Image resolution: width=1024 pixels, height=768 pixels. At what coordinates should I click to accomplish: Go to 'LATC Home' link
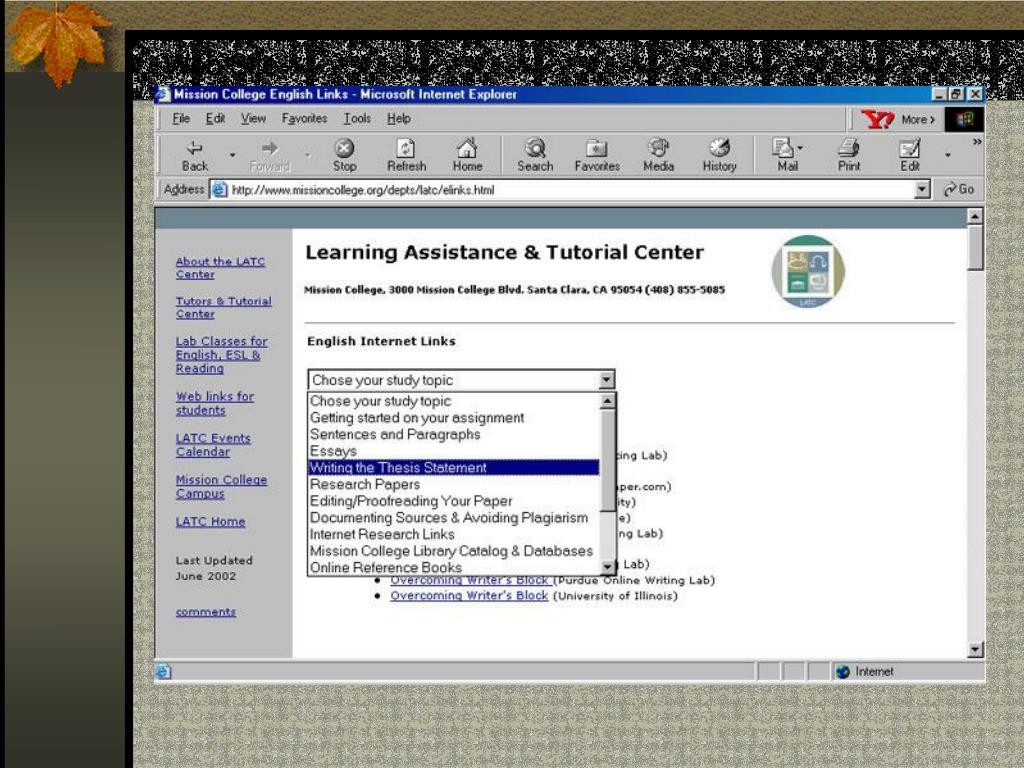click(210, 522)
